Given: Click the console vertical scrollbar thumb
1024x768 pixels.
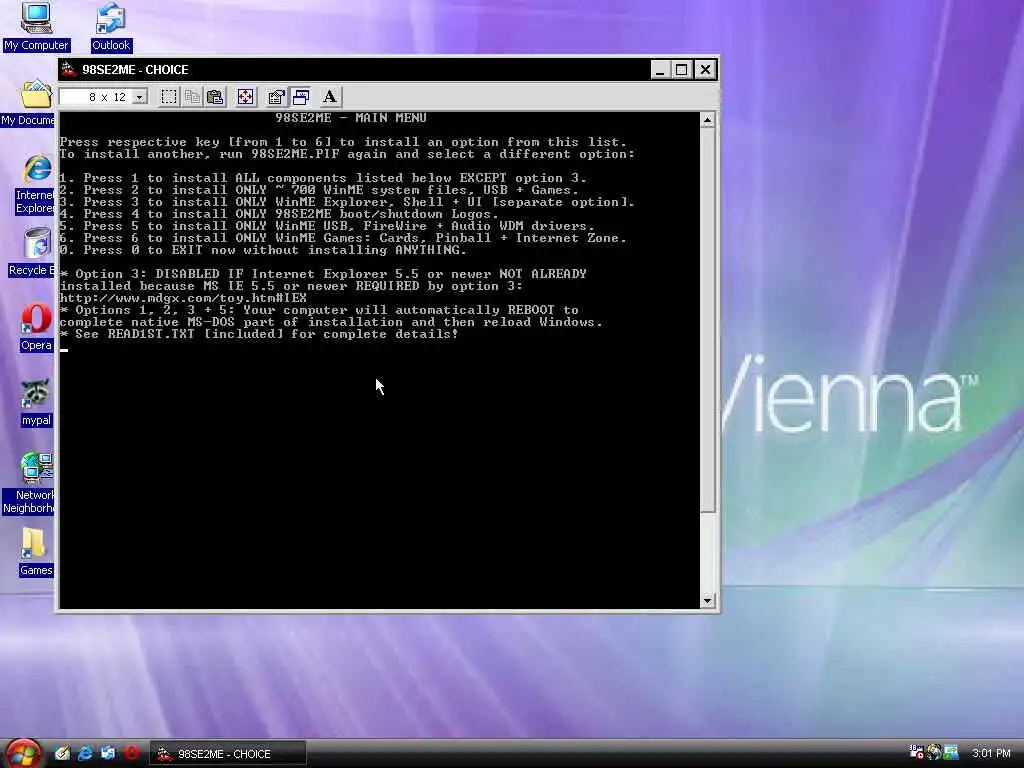Looking at the screenshot, I should (707, 320).
